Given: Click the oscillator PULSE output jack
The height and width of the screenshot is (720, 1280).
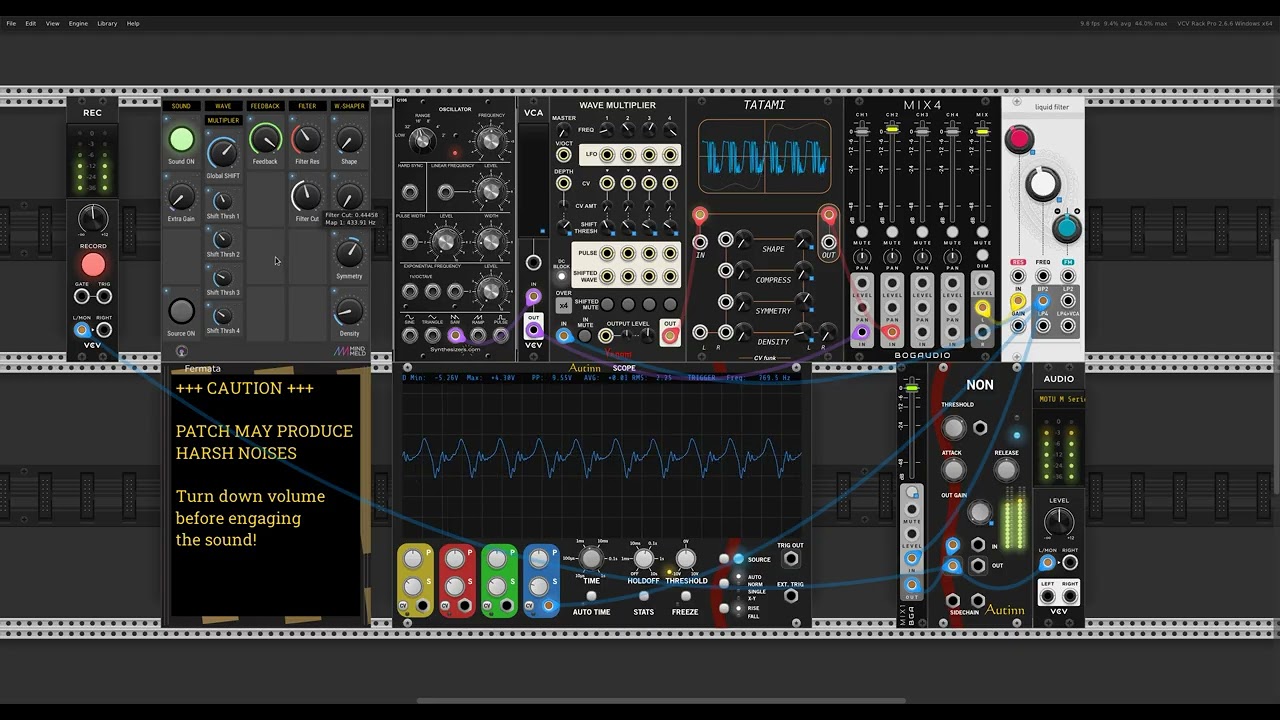Looking at the screenshot, I should (x=500, y=336).
